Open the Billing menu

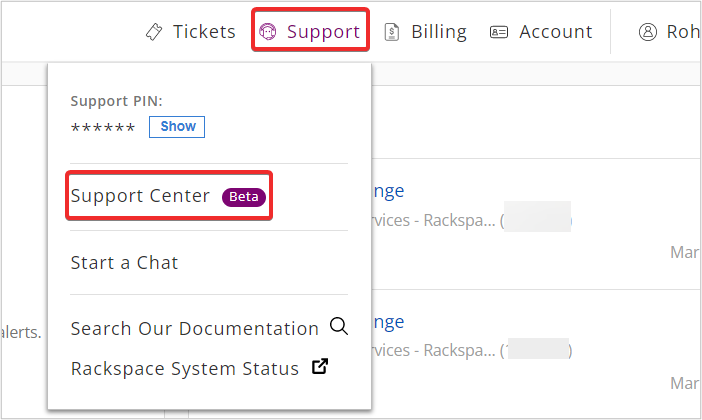(426, 32)
